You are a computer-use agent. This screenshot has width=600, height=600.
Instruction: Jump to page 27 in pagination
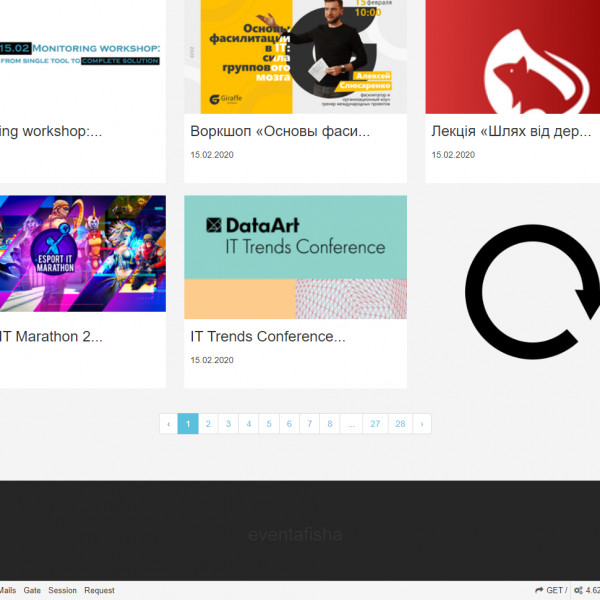coord(375,424)
